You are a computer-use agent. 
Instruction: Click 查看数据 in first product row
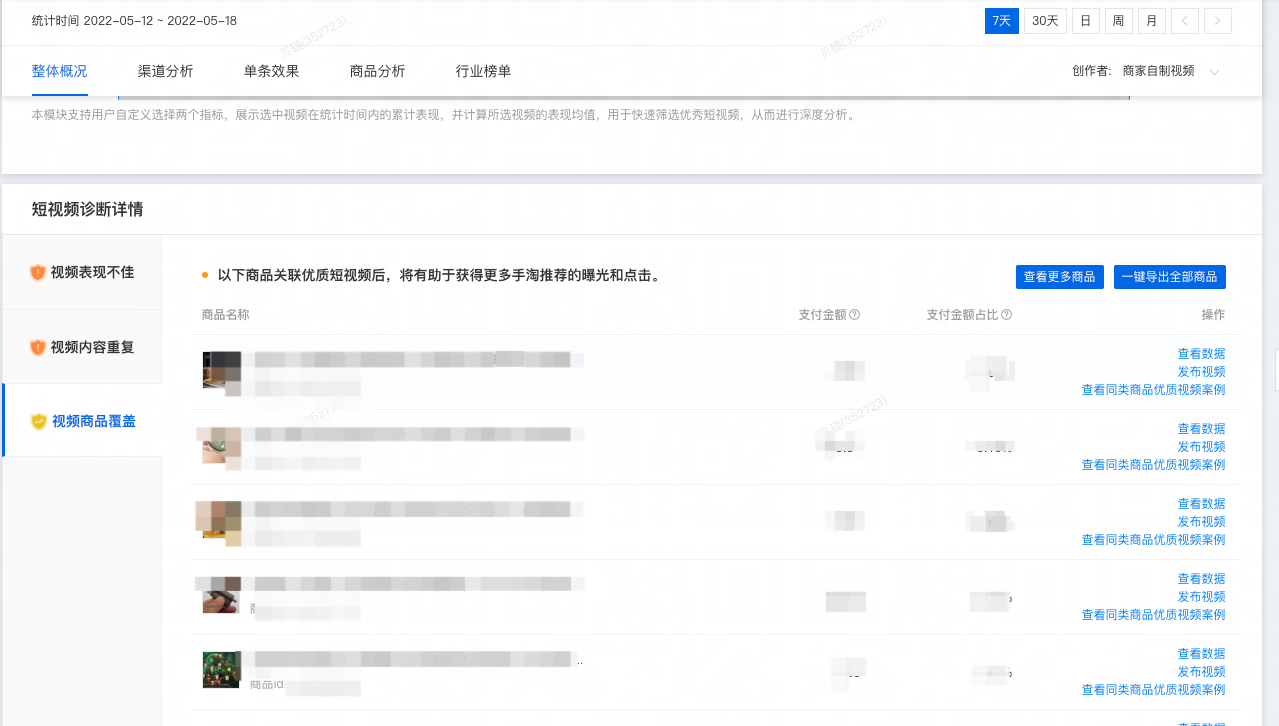click(x=1201, y=353)
